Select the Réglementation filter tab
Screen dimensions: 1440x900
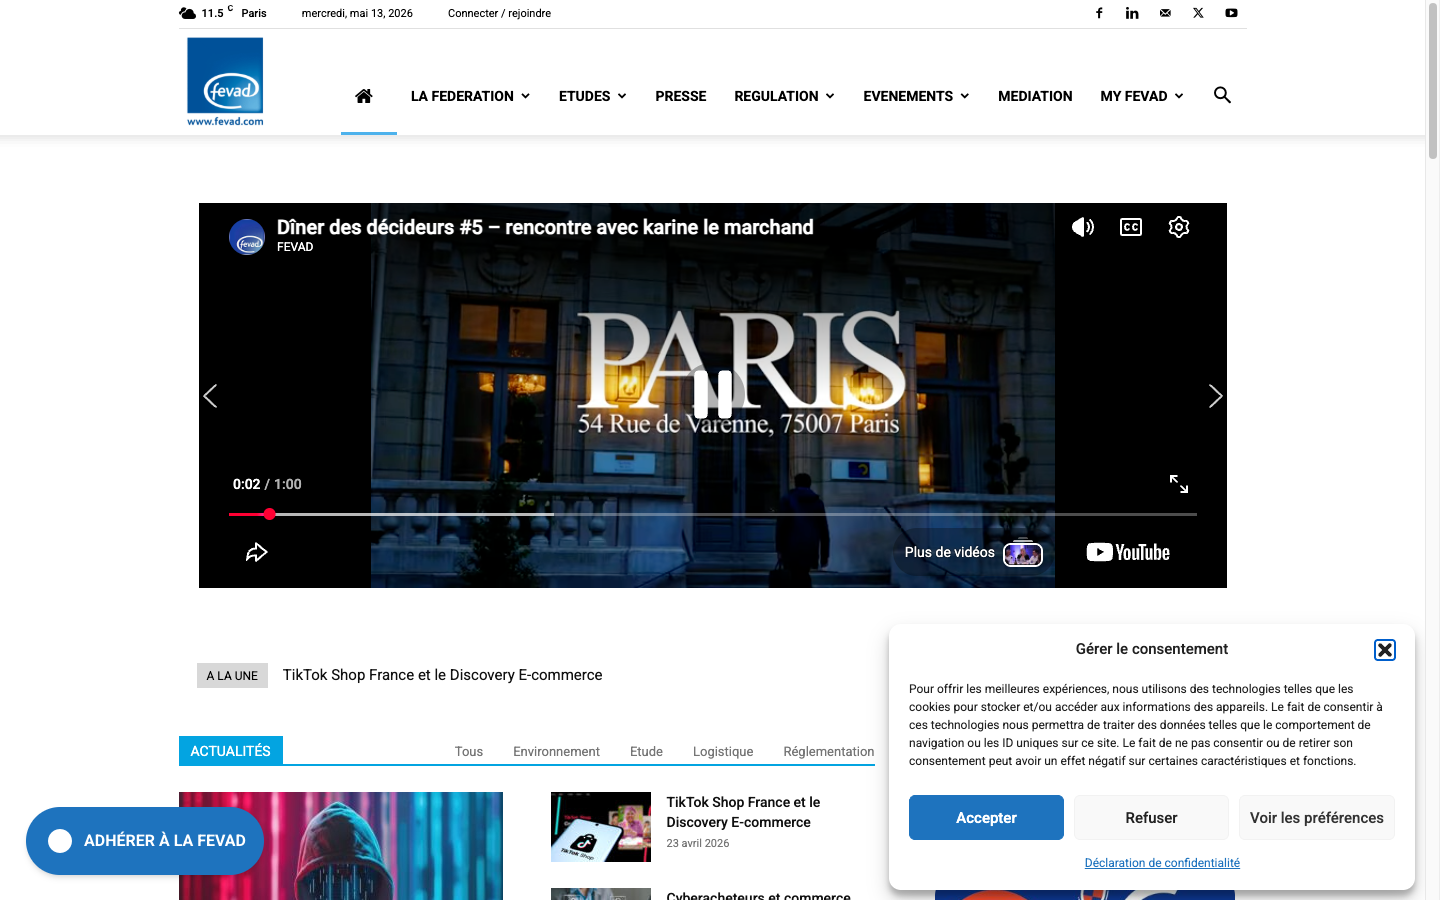[829, 752]
